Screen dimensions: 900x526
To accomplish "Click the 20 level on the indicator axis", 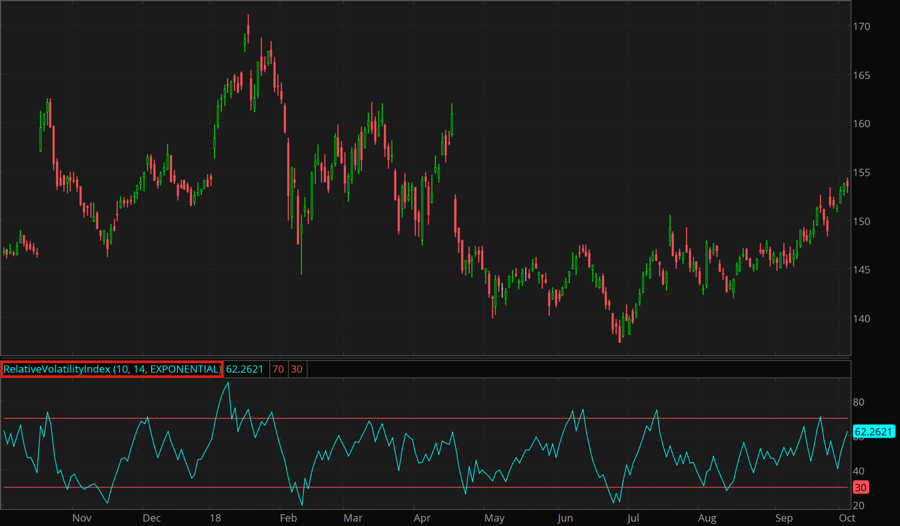I will click(x=861, y=505).
